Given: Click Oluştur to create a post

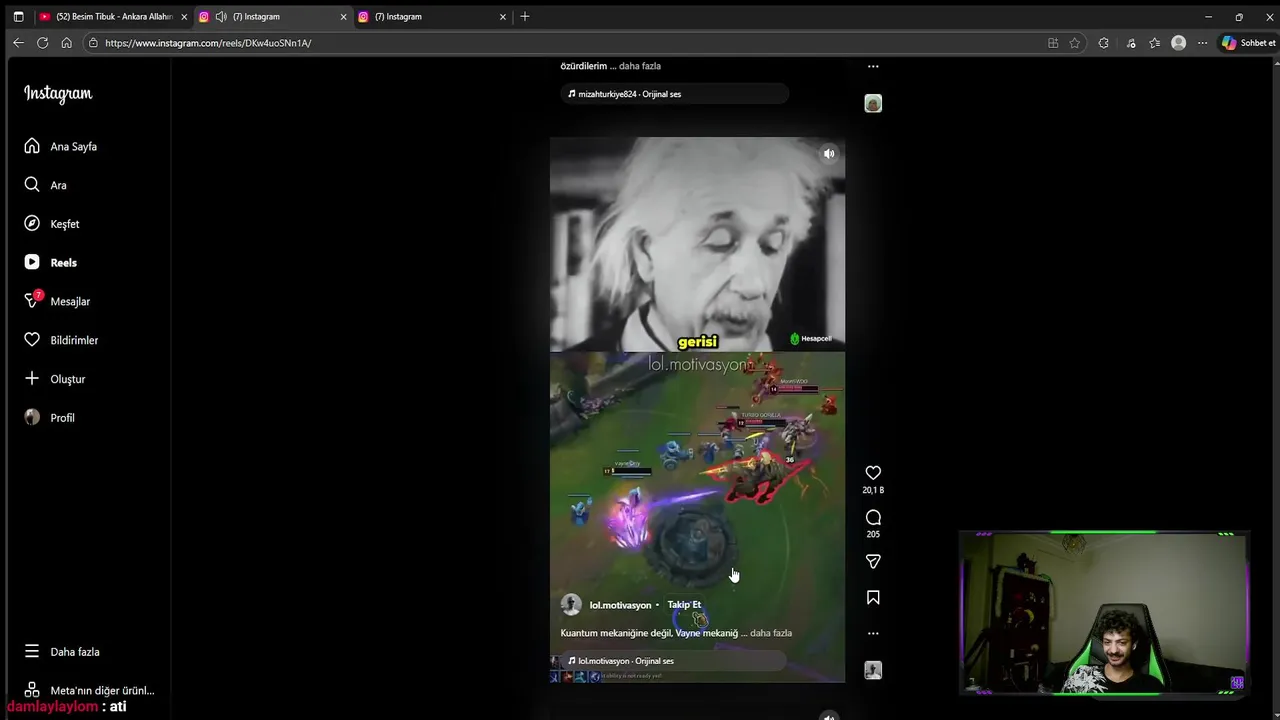Looking at the screenshot, I should (x=55, y=379).
